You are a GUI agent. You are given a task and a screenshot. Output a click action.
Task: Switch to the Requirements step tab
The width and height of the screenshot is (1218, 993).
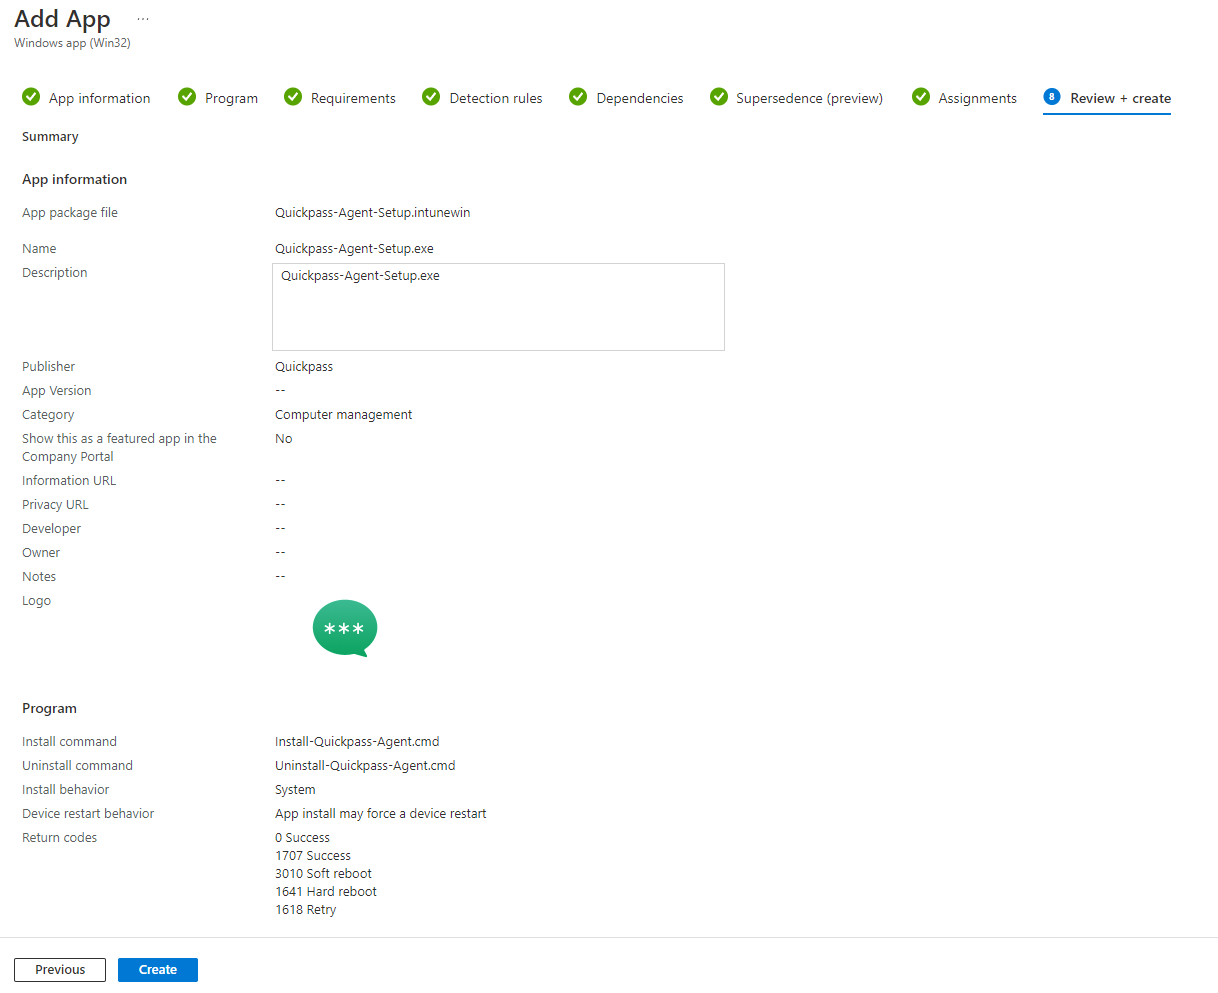pos(340,98)
